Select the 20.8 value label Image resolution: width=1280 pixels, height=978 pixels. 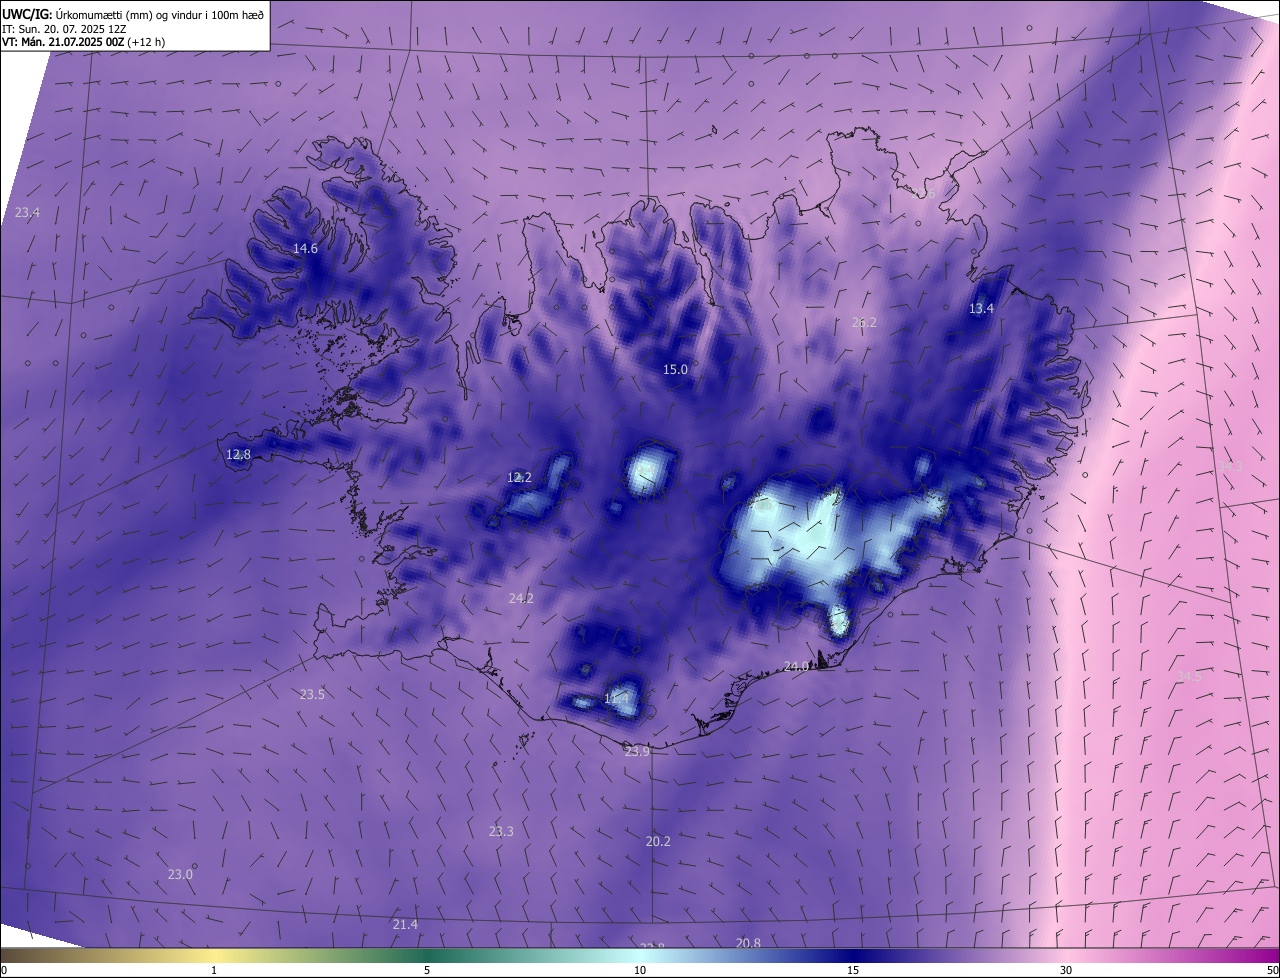[748, 942]
